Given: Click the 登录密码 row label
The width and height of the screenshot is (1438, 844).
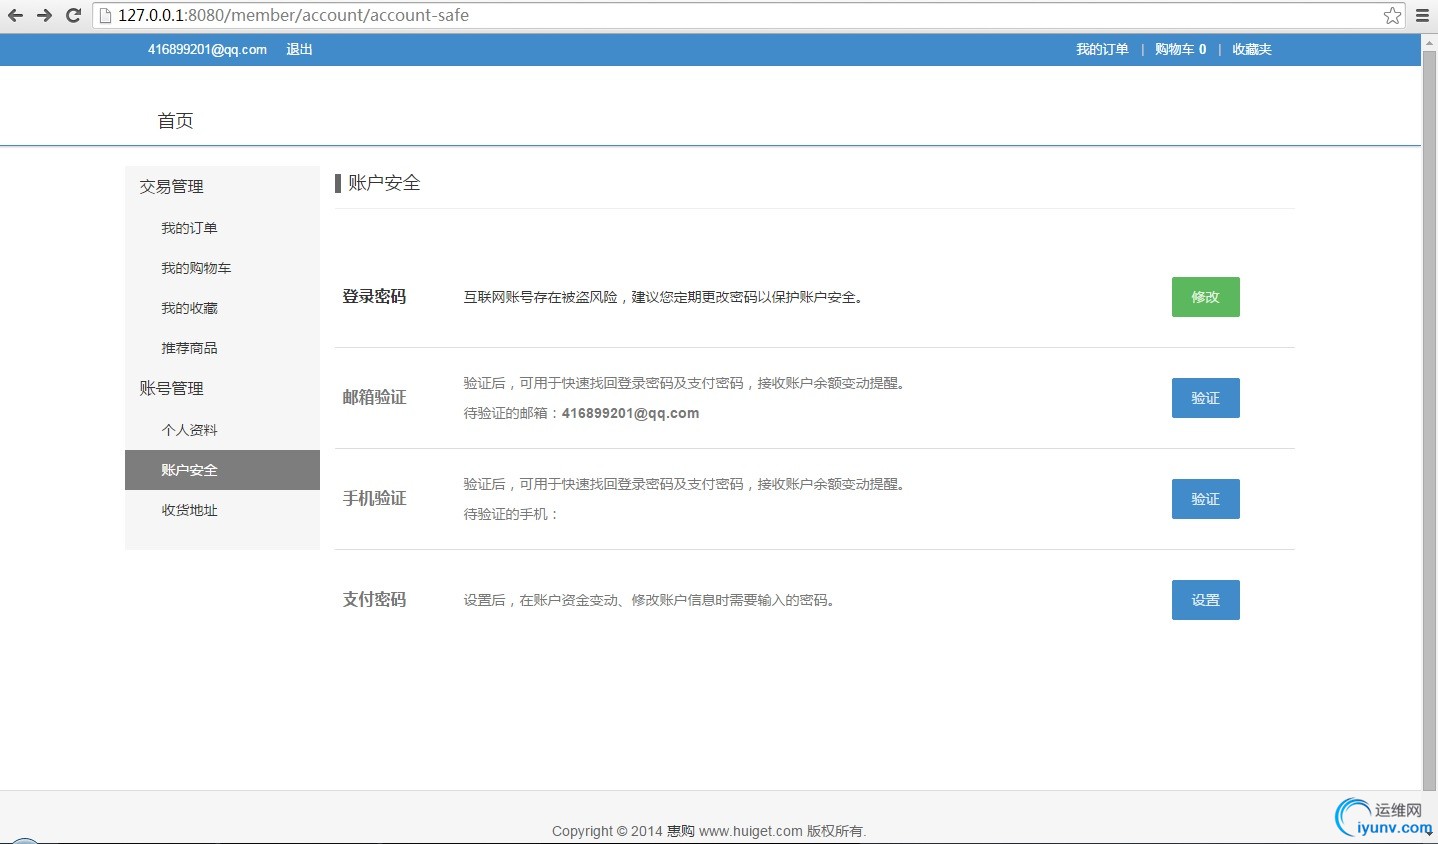Looking at the screenshot, I should pyautogui.click(x=374, y=297).
